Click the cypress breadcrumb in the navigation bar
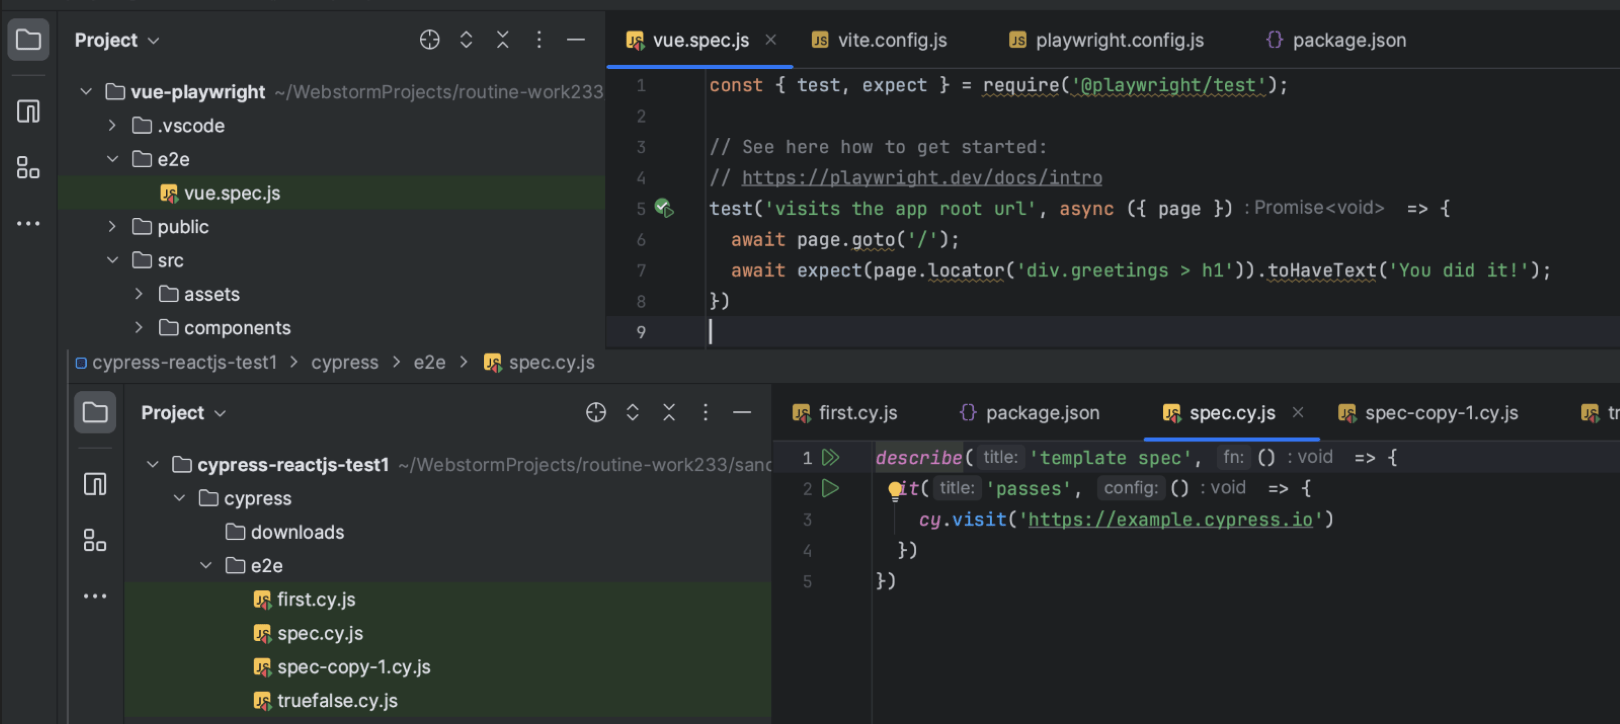The image size is (1620, 724). [x=345, y=363]
